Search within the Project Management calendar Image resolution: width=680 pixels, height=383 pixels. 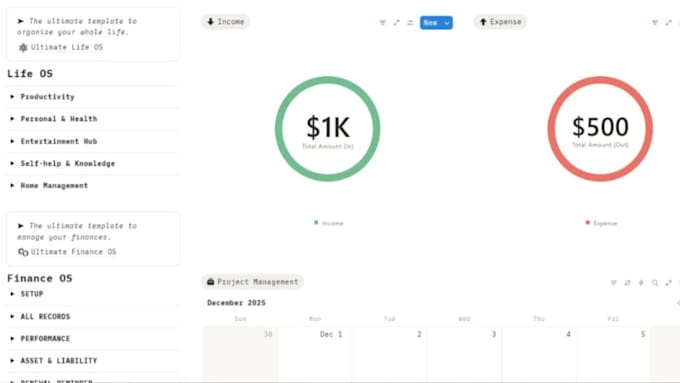(x=655, y=283)
